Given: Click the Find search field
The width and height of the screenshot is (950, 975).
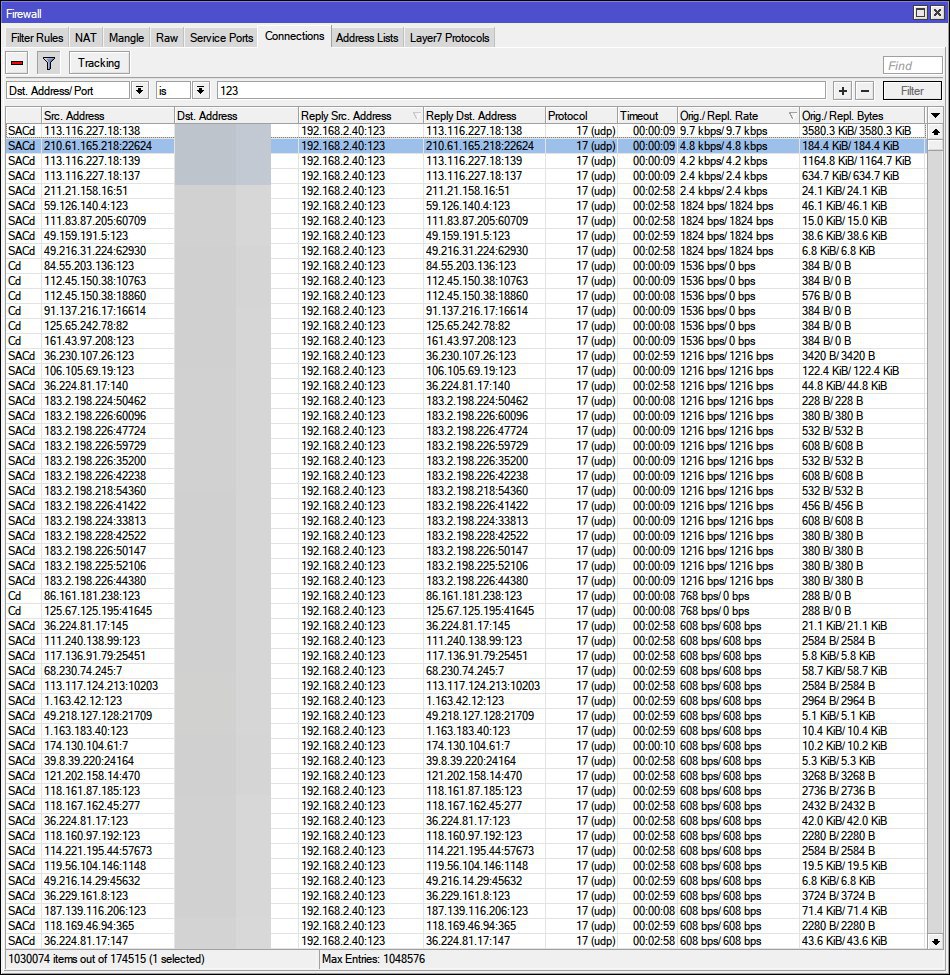Looking at the screenshot, I should pyautogui.click(x=912, y=66).
